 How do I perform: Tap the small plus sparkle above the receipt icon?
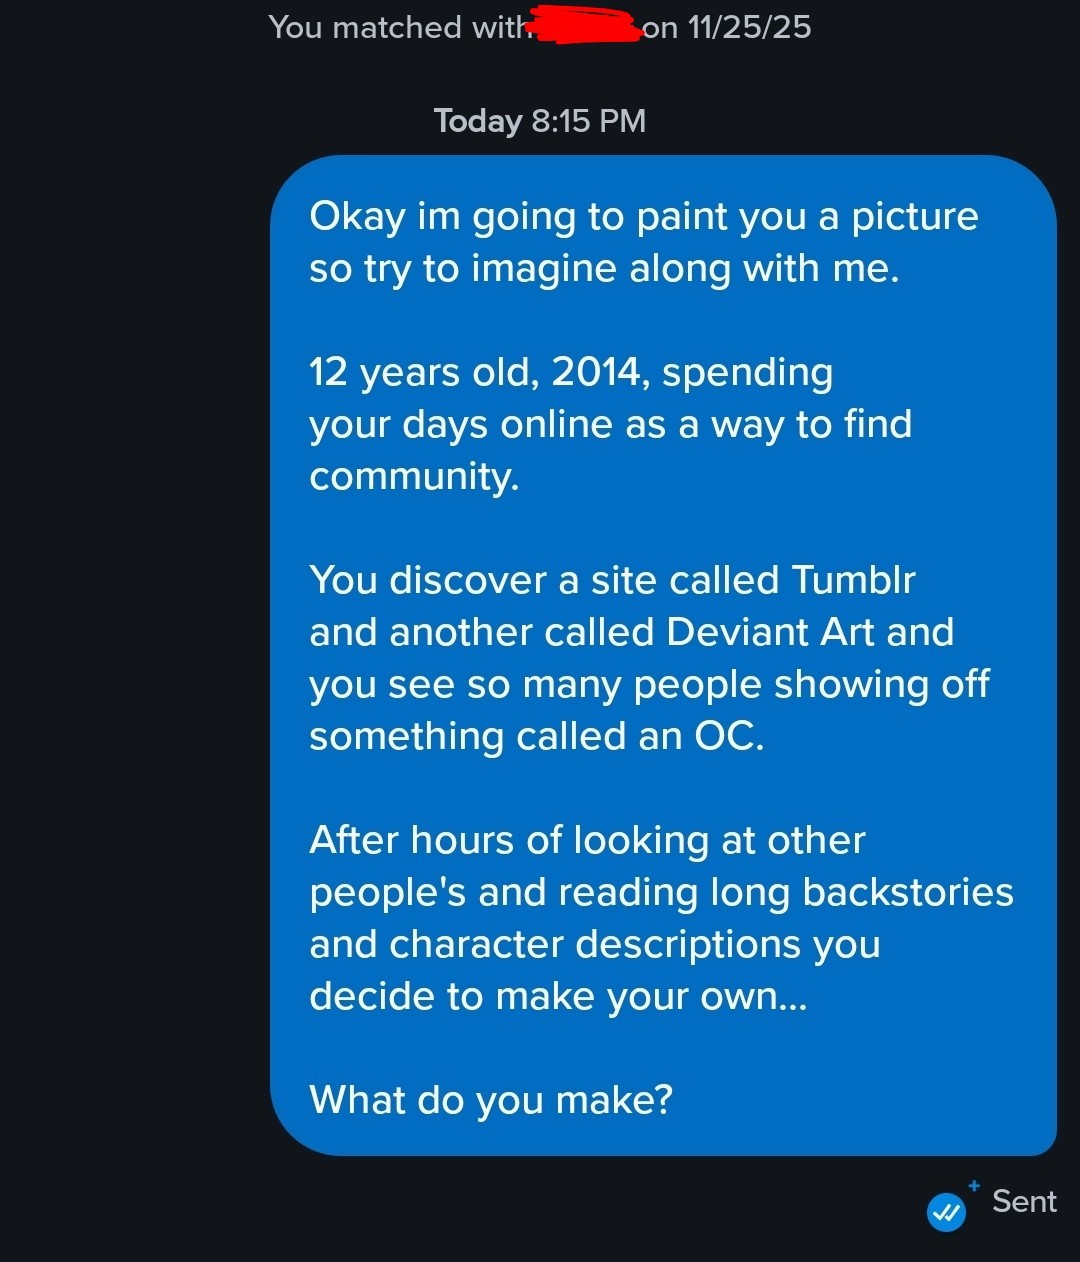point(974,1185)
